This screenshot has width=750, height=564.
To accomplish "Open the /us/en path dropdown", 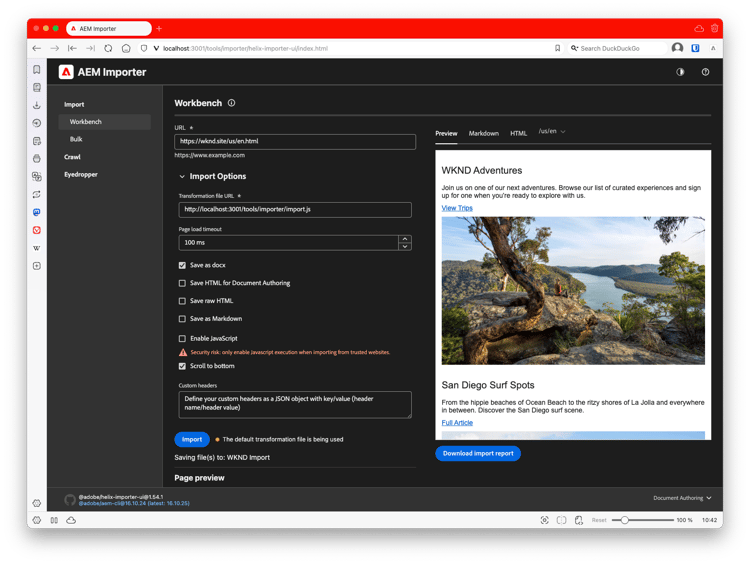I will (x=552, y=131).
